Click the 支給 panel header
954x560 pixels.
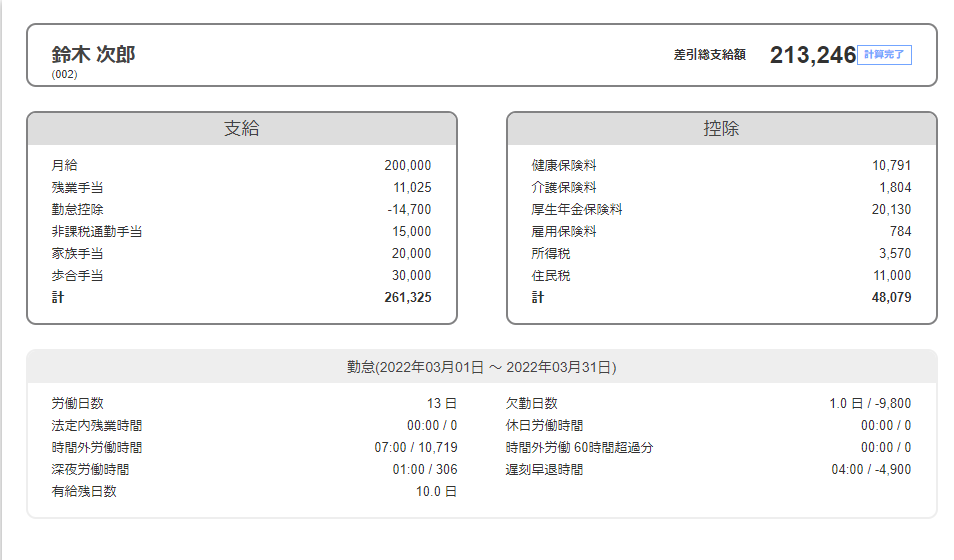click(242, 129)
